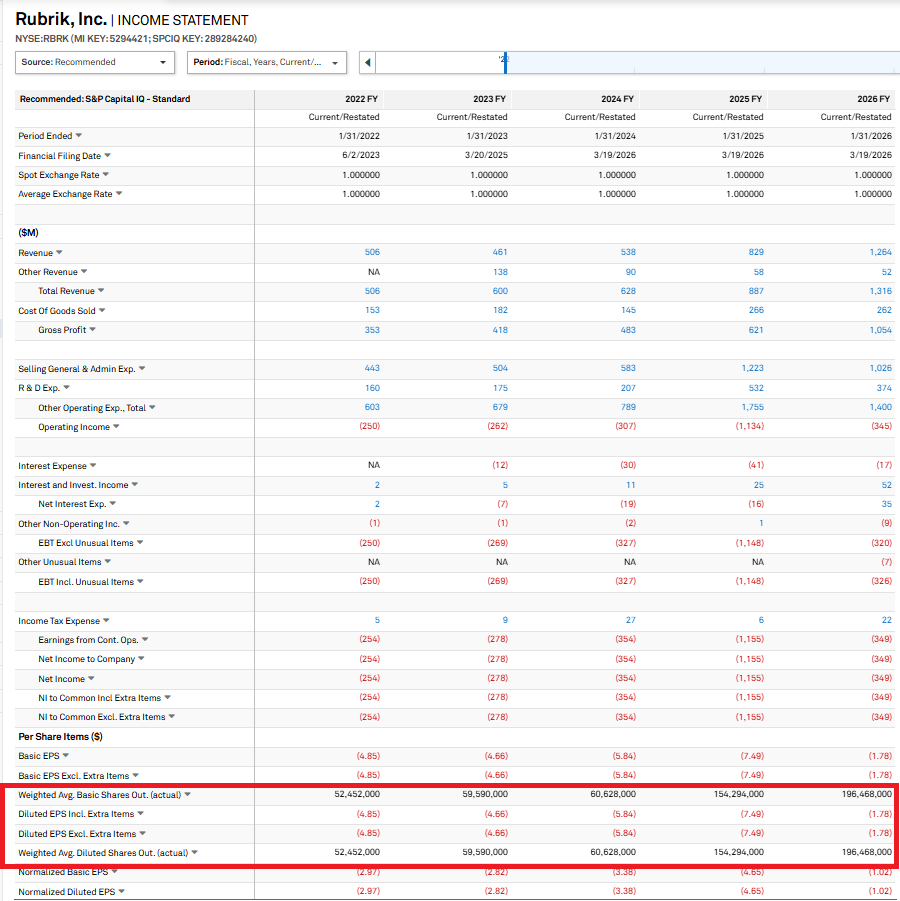The image size is (900, 901).
Task: Open the Other Revenue row menu arrow
Action: click(x=84, y=271)
